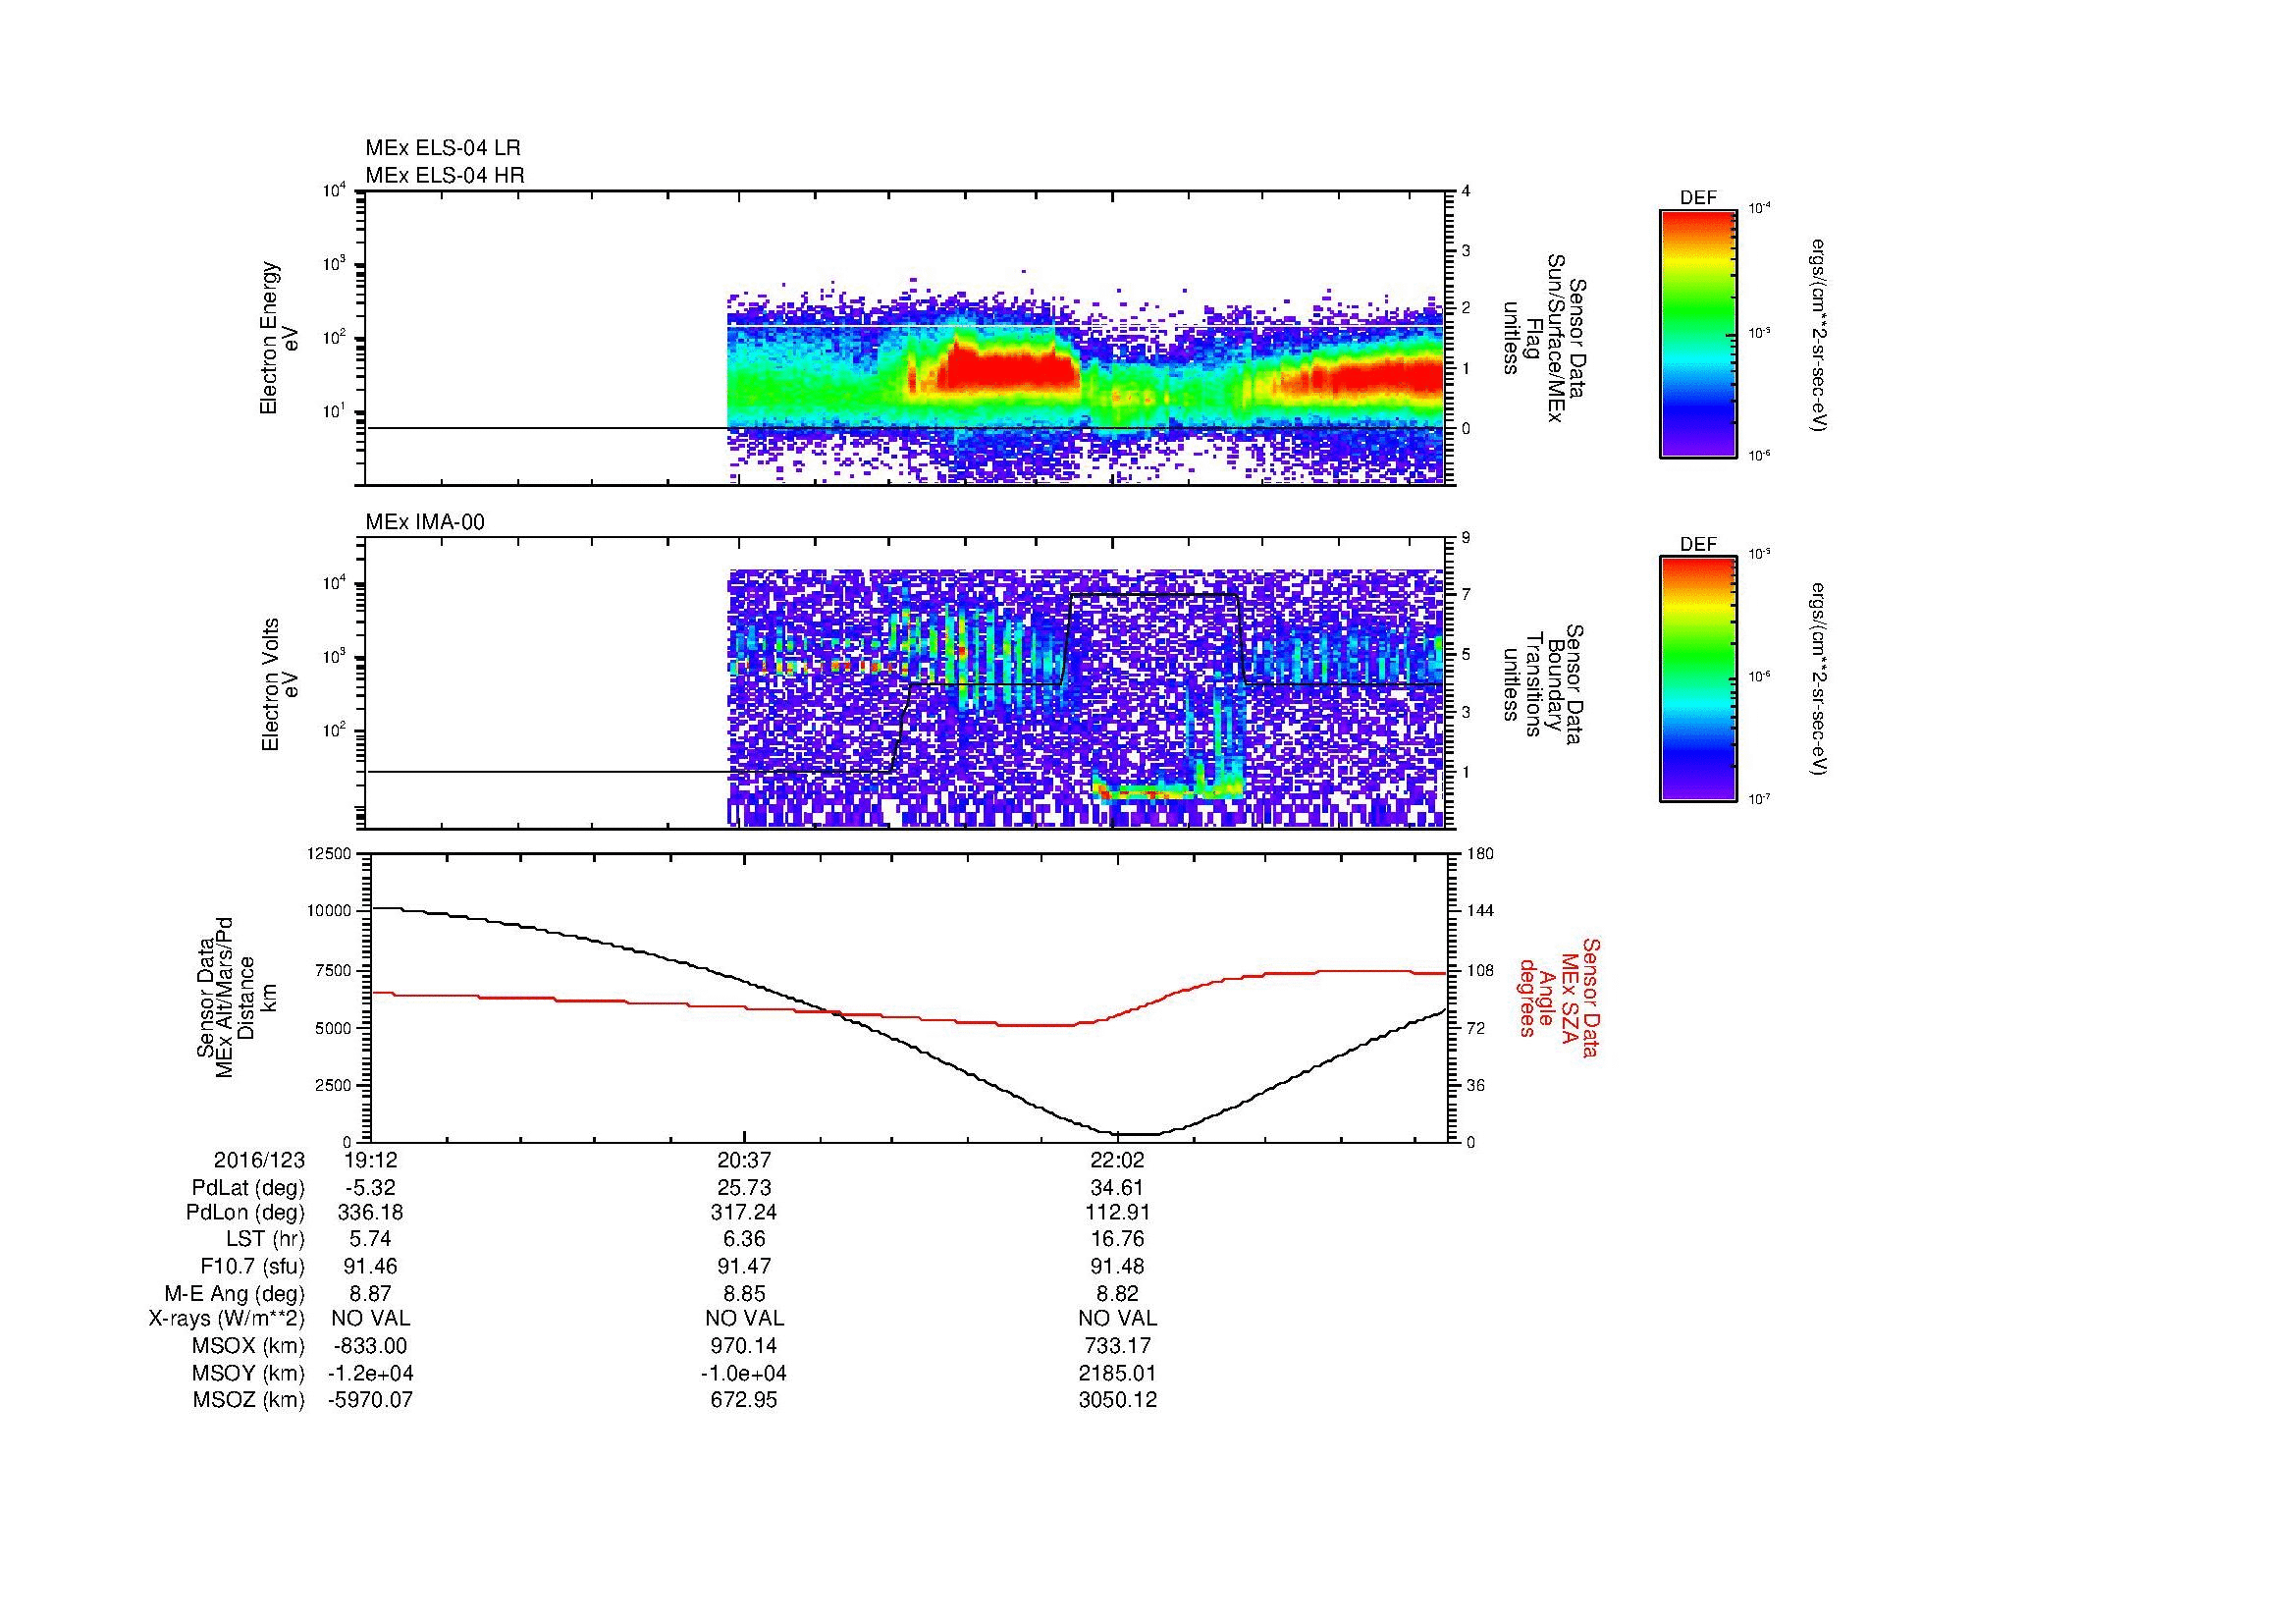Select the 'MSOY (km)' row label
This screenshot has width=2296, height=1623.
(250, 1373)
